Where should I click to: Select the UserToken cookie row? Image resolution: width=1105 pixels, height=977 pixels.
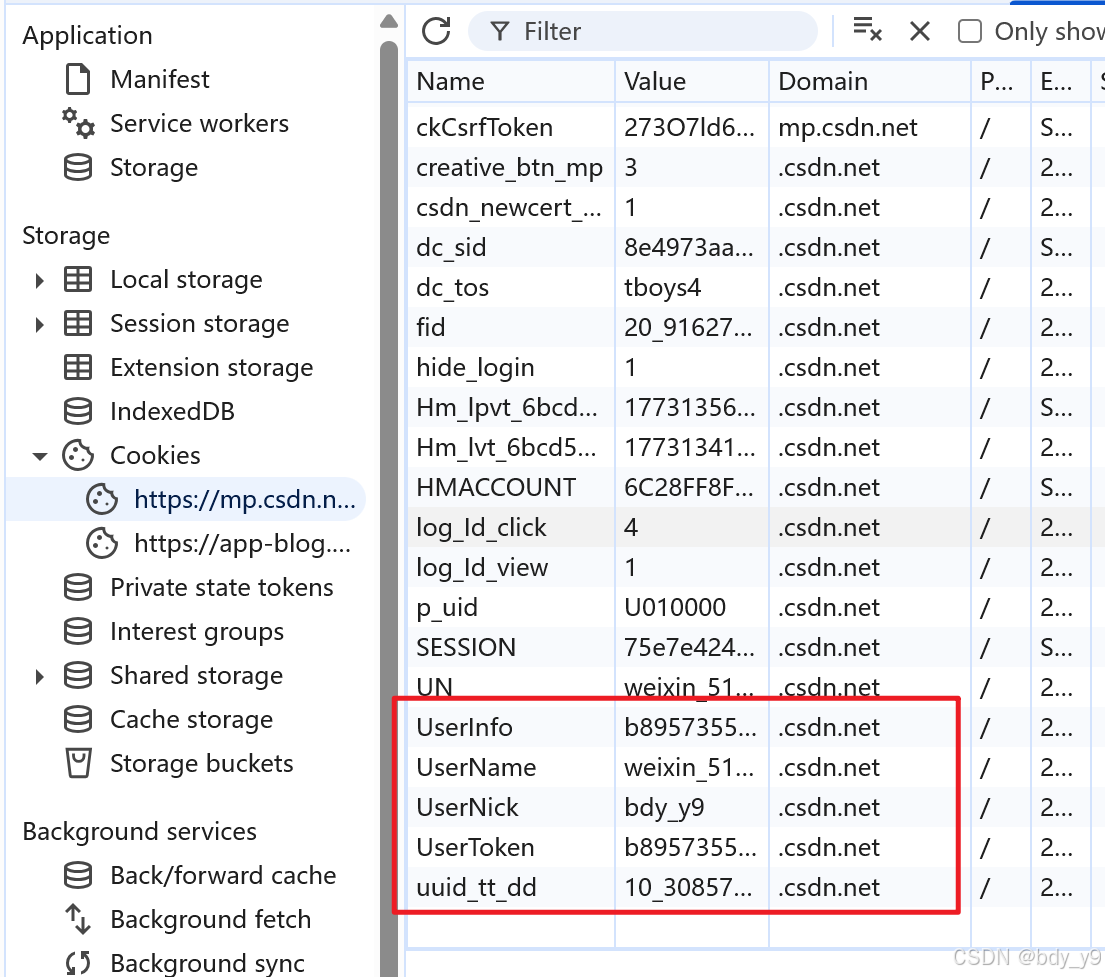pos(755,847)
